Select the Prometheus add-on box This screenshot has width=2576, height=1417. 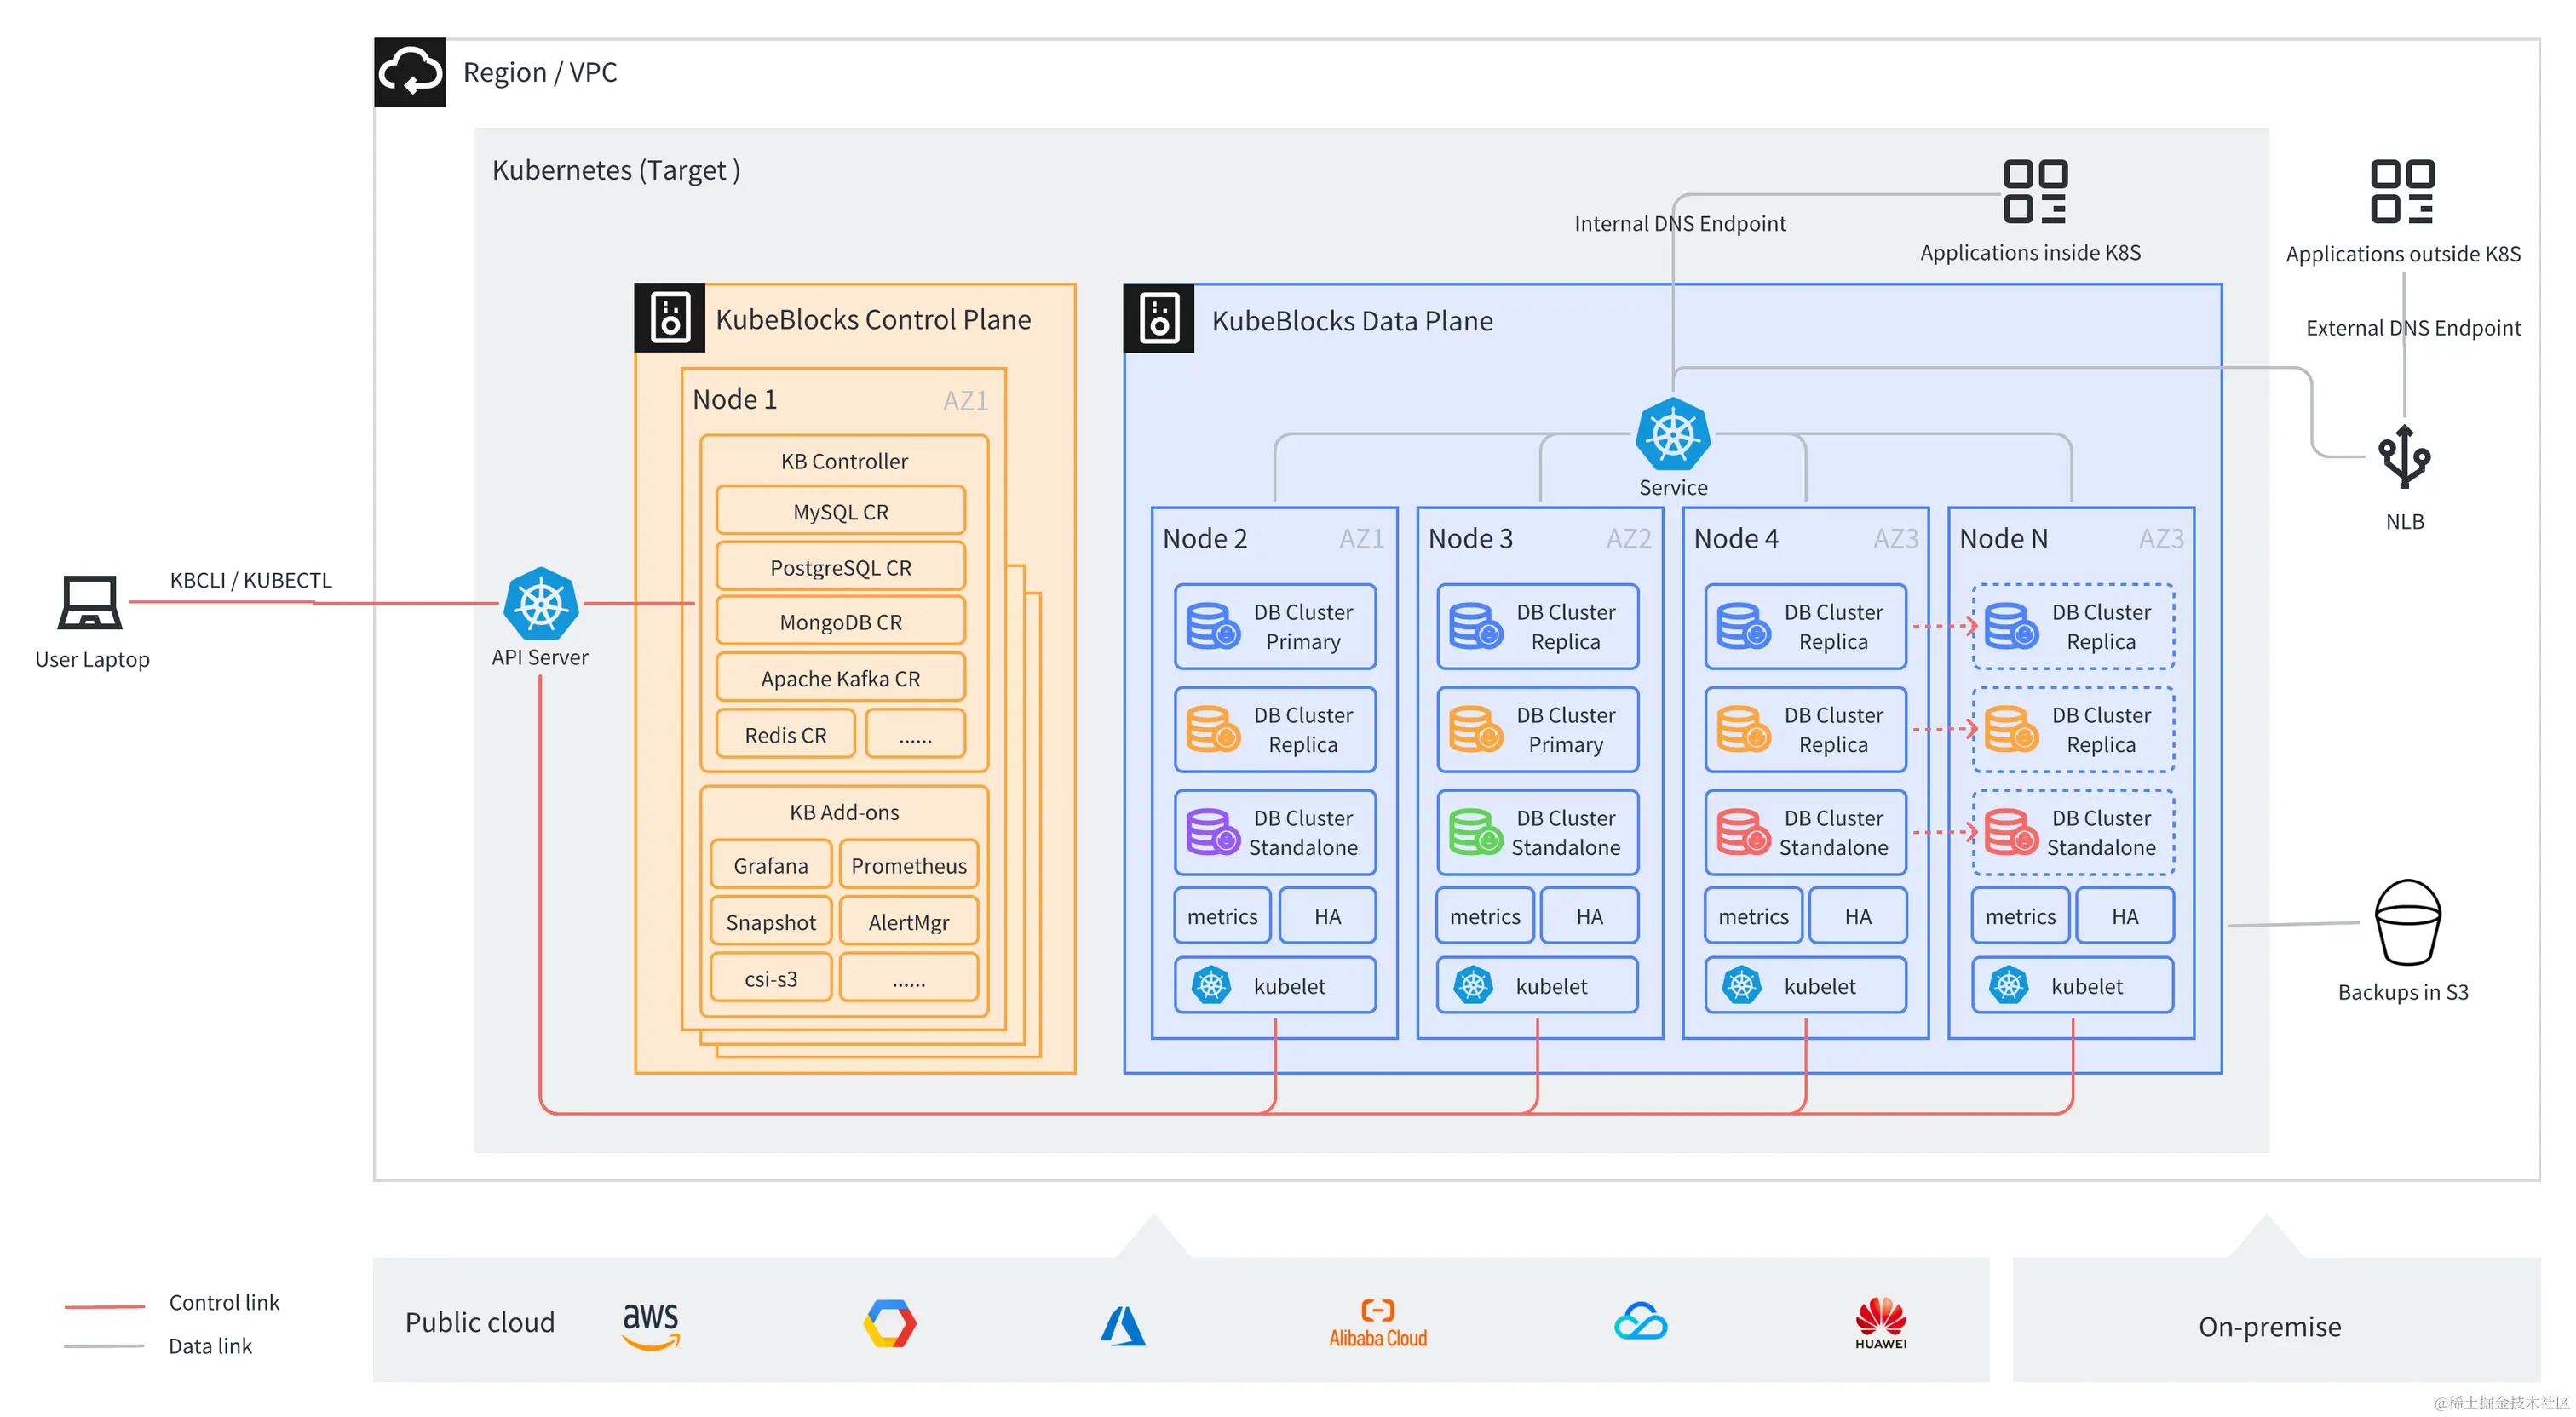coord(908,865)
